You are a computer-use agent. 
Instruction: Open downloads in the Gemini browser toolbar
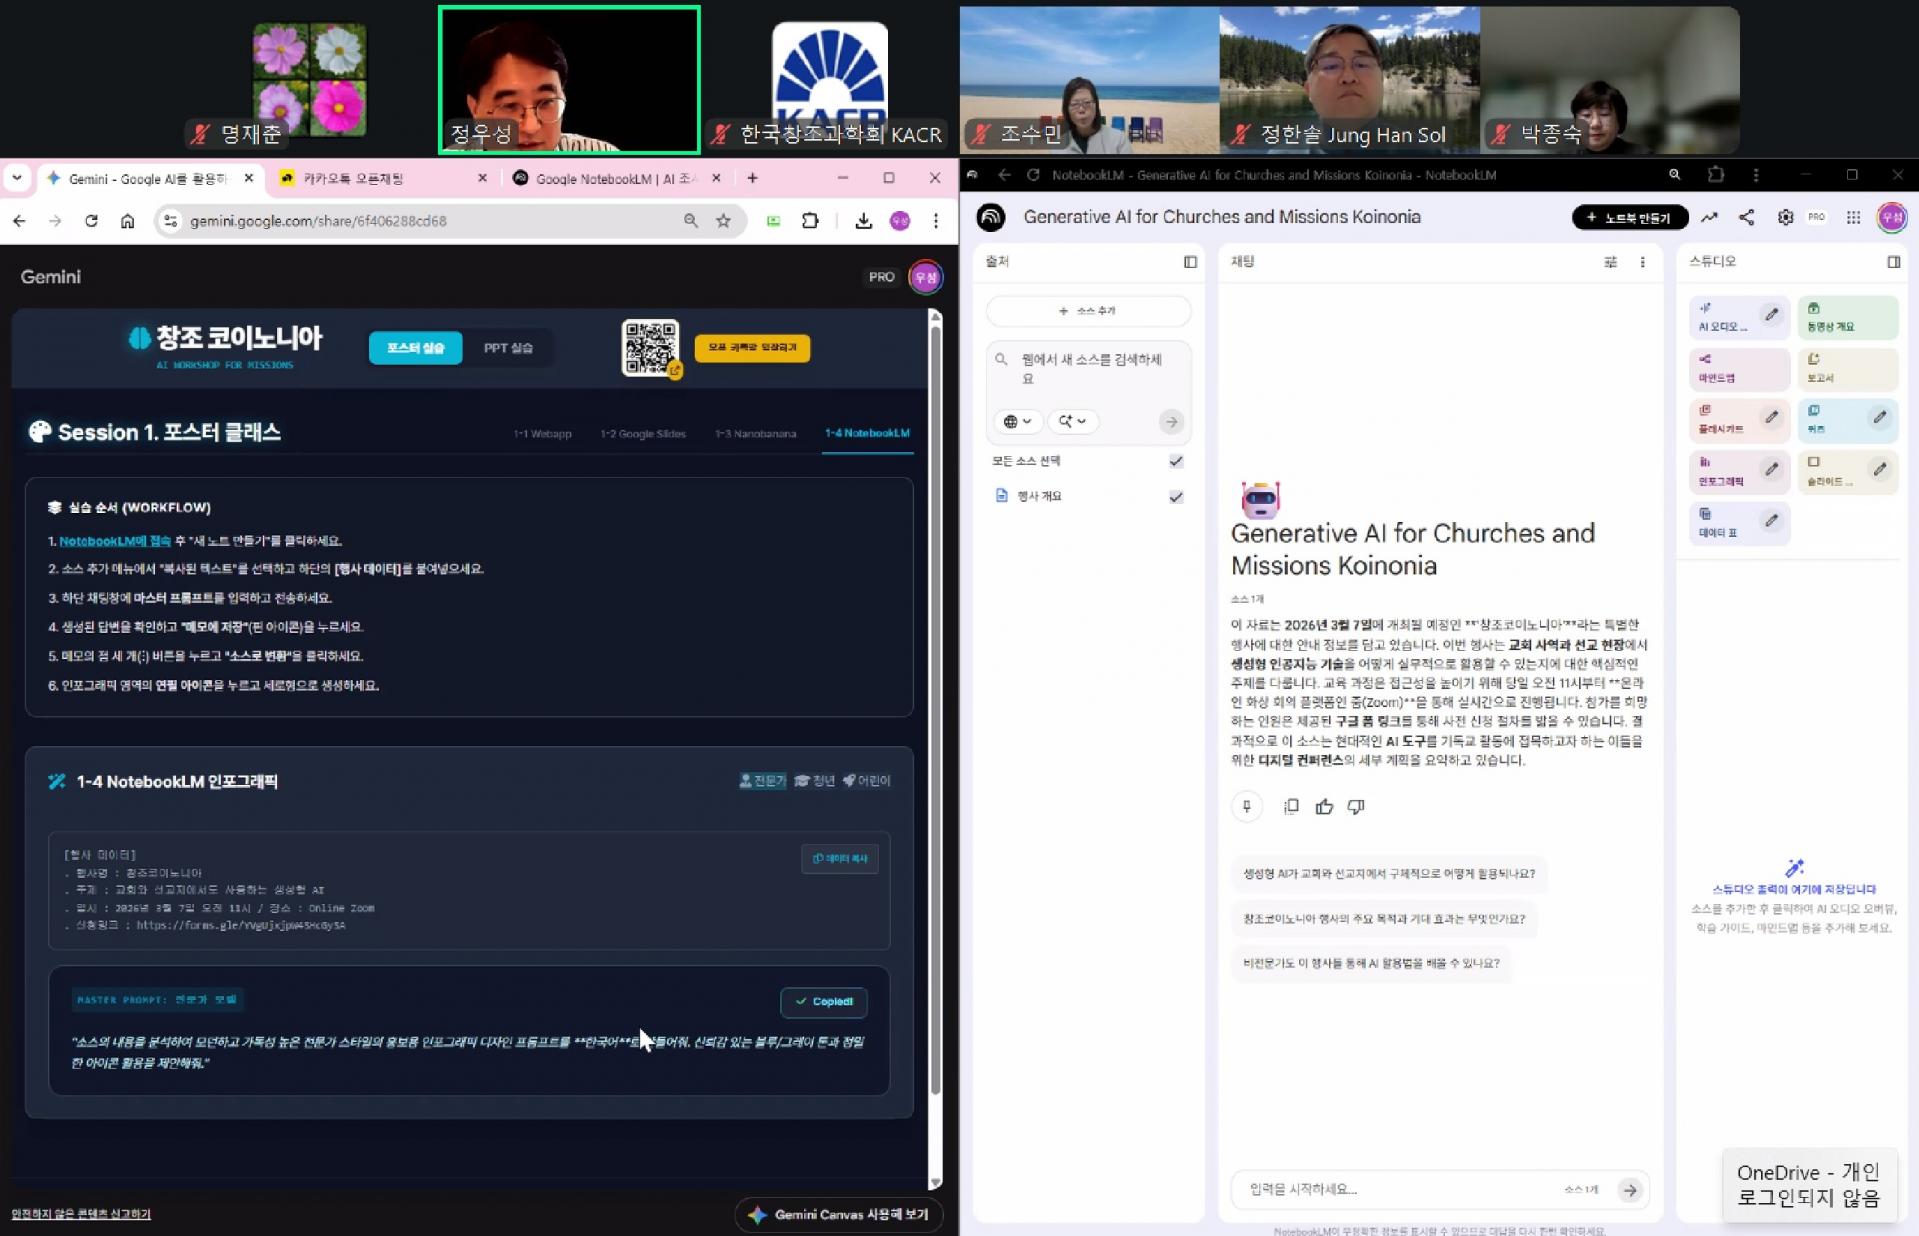(x=863, y=221)
